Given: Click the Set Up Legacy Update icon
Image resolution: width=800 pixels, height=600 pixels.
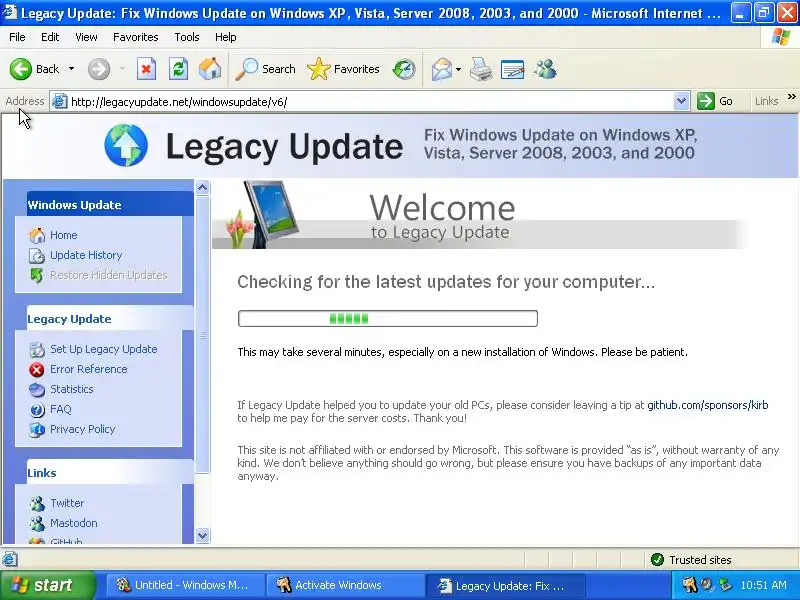Looking at the screenshot, I should (x=37, y=349).
